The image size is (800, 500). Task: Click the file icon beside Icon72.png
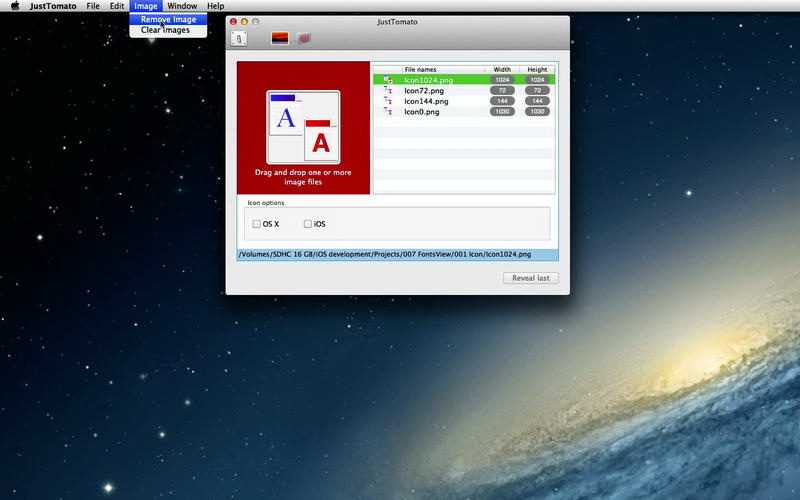(387, 90)
